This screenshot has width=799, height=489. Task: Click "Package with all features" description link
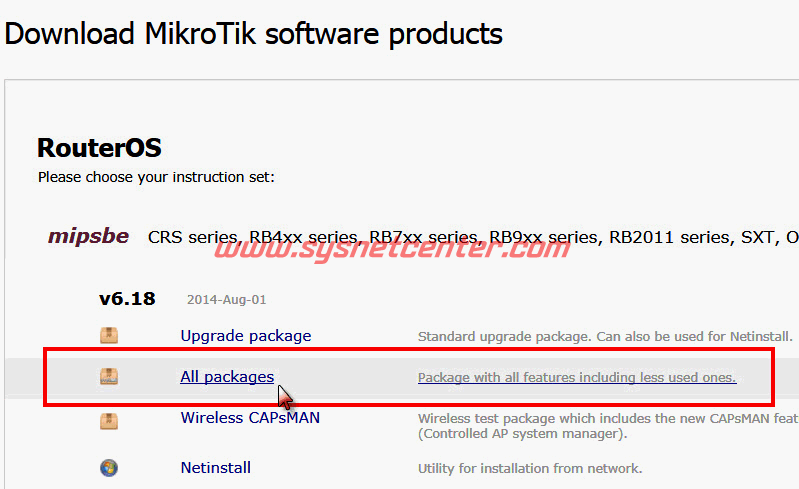coord(577,378)
